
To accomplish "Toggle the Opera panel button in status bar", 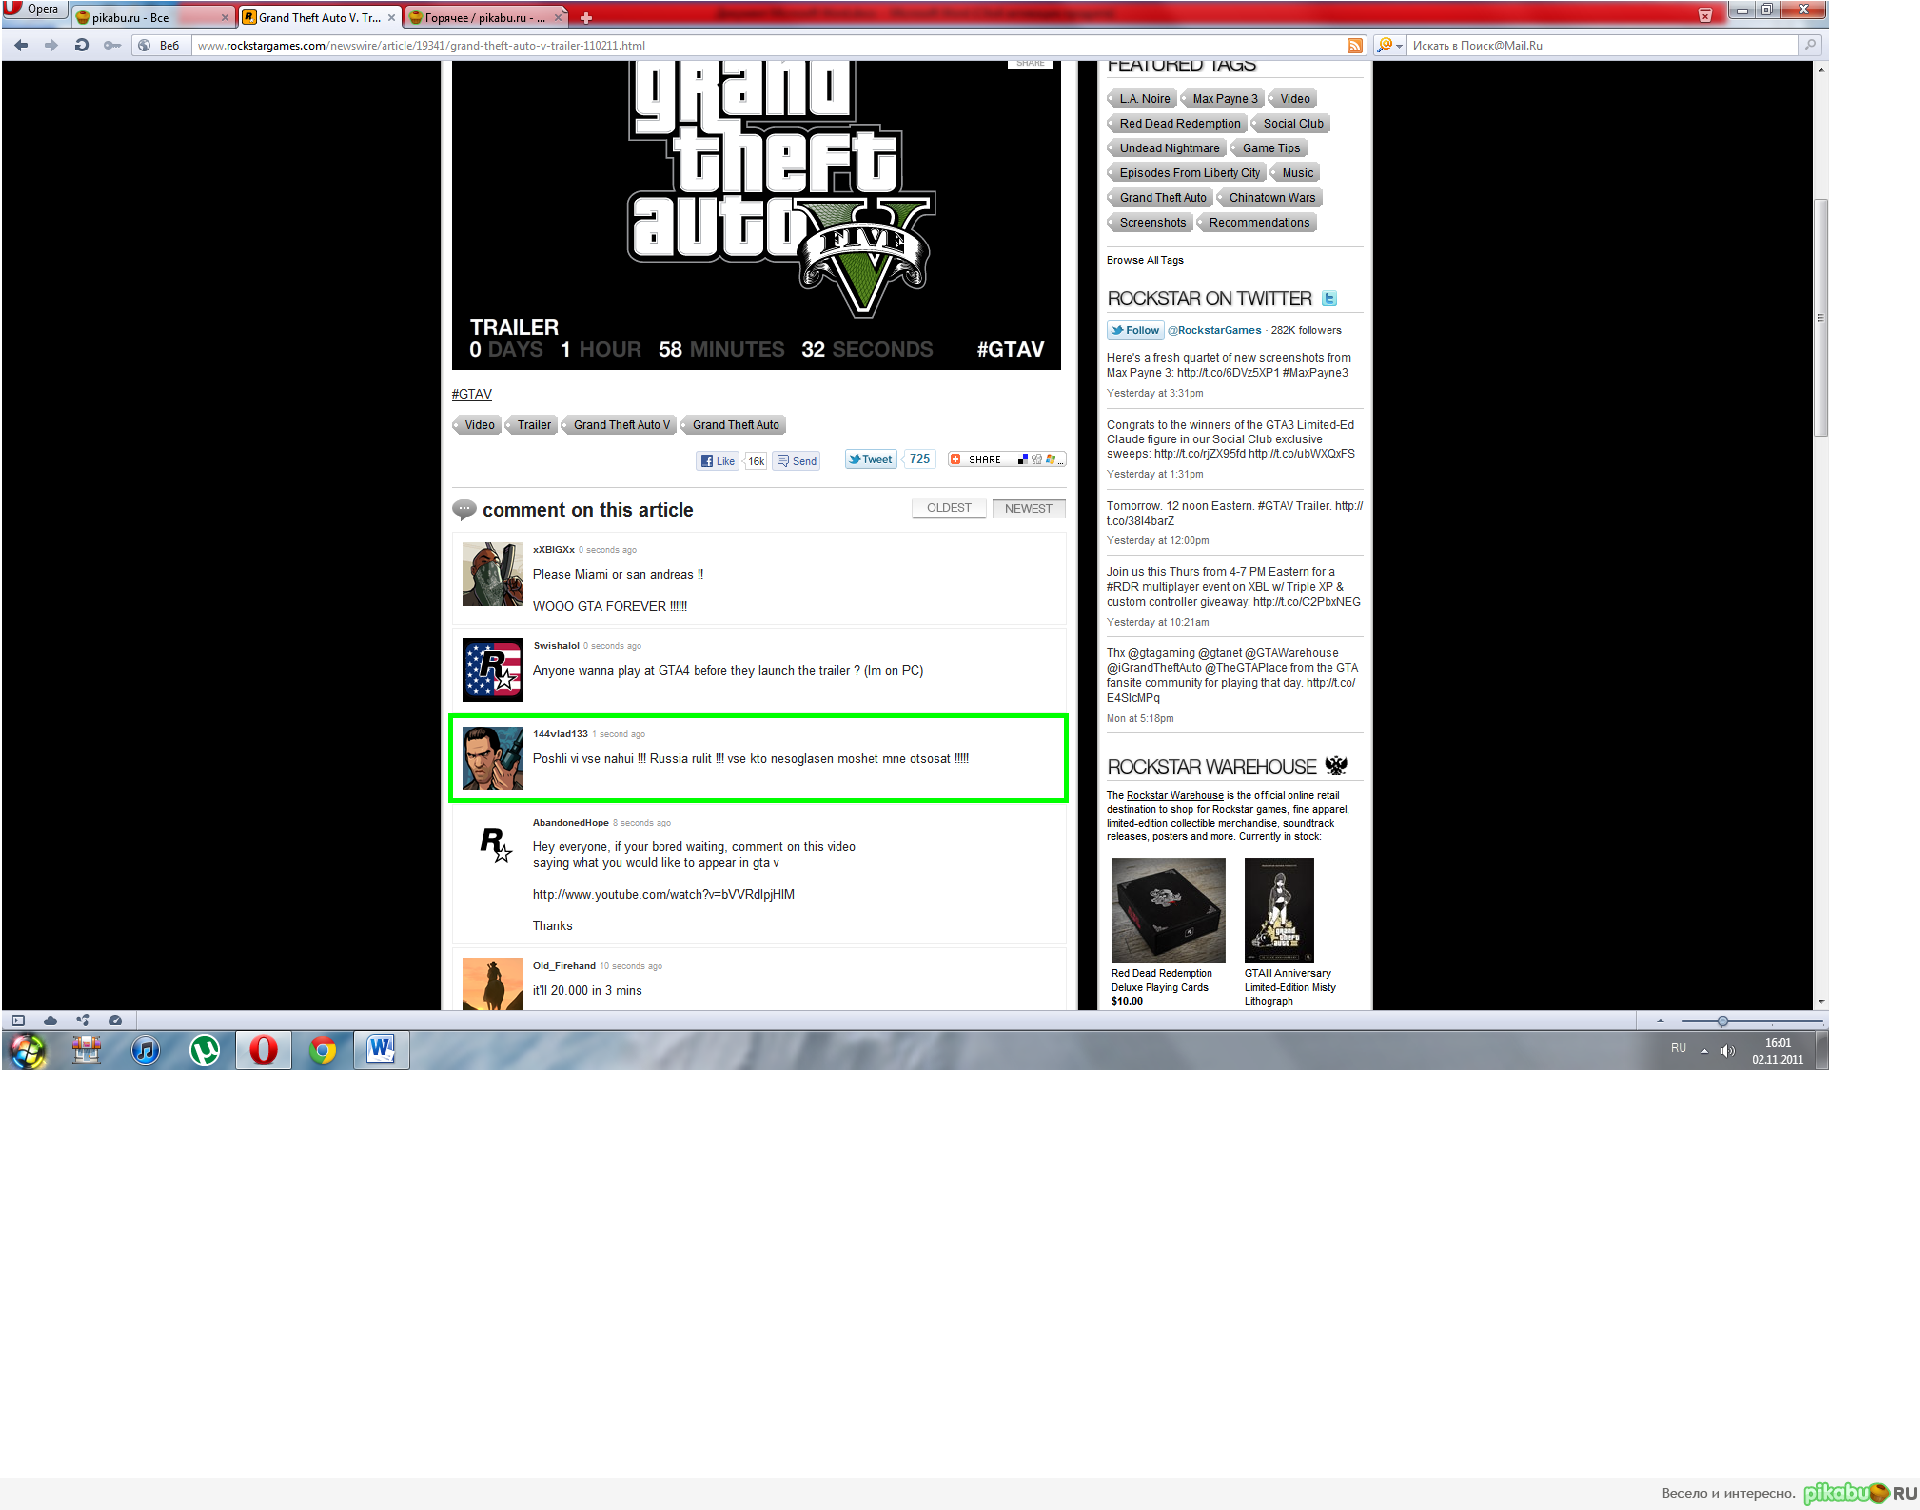I will 18,1020.
